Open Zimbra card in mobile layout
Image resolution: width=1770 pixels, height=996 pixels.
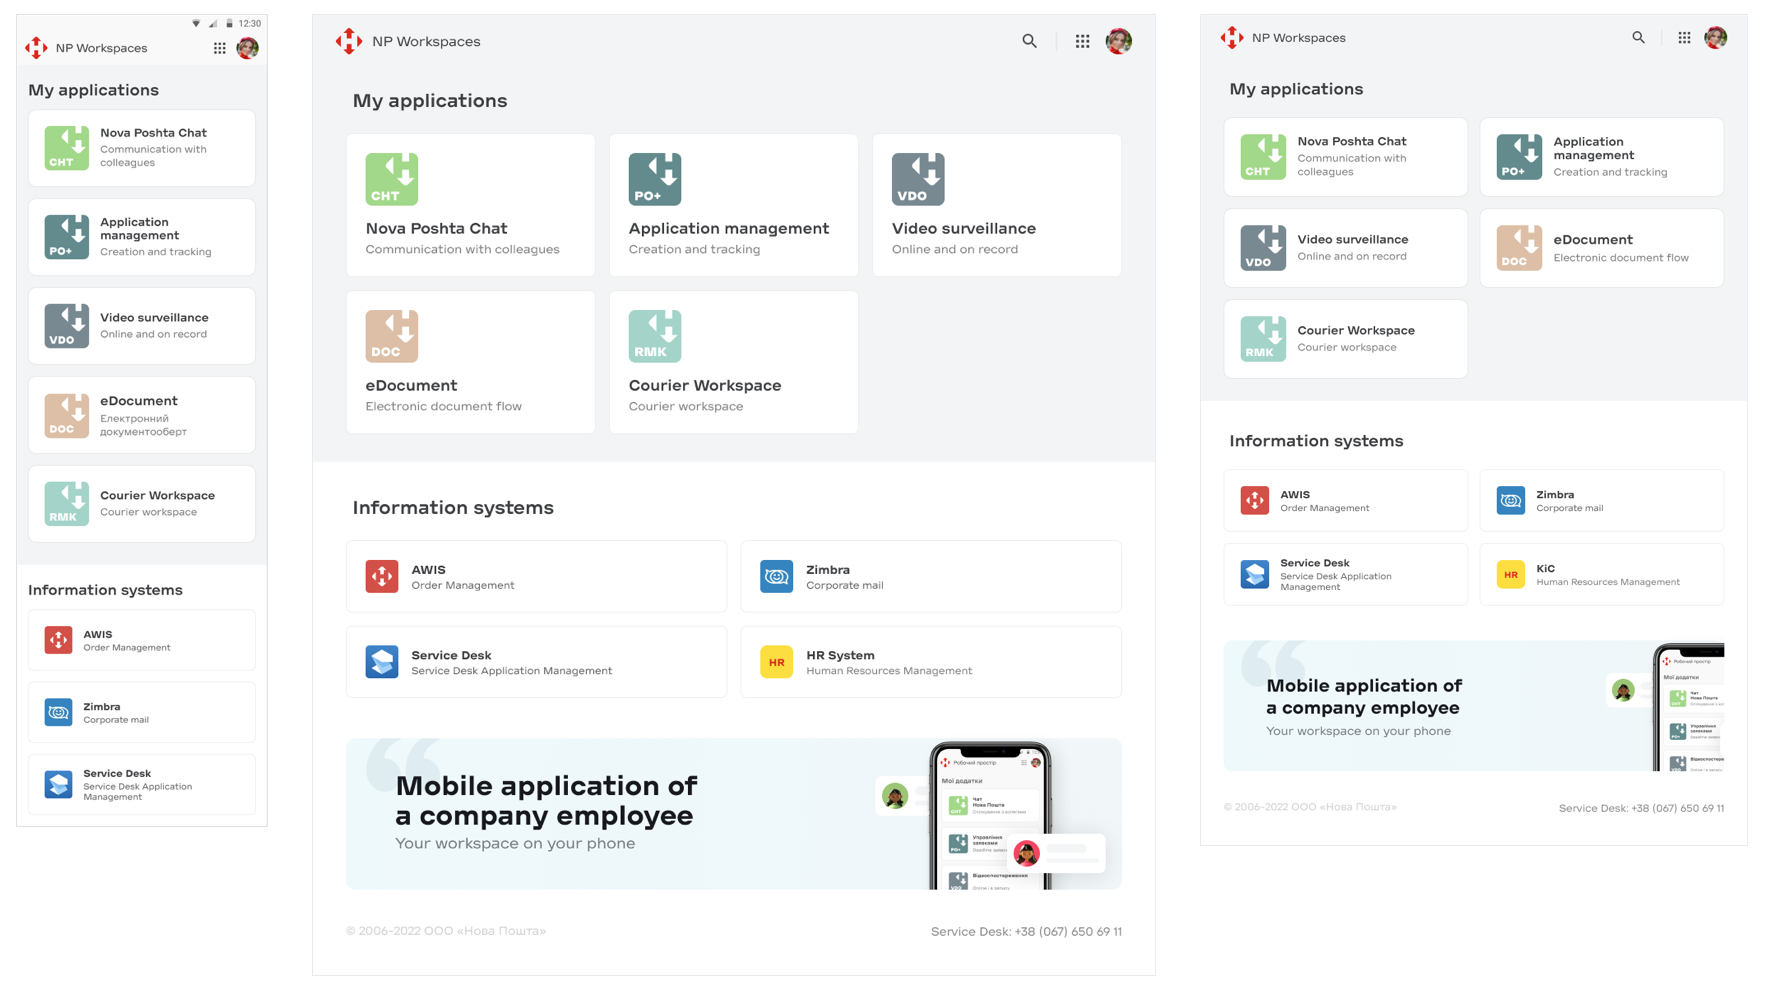(142, 712)
